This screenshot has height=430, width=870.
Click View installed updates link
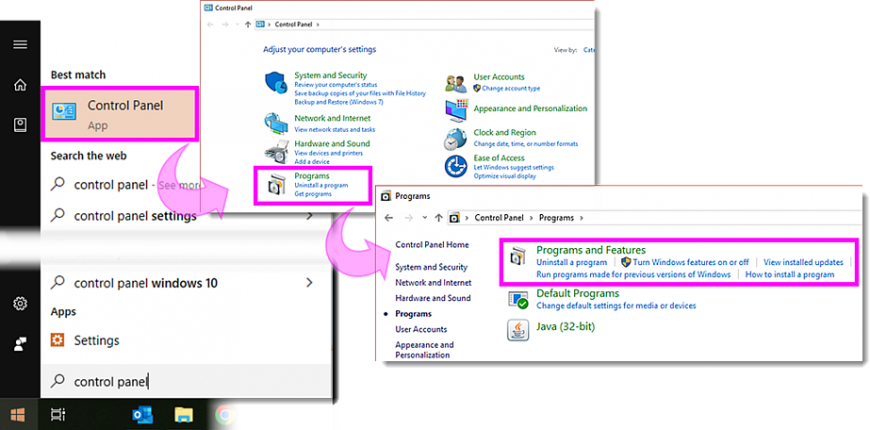click(803, 262)
